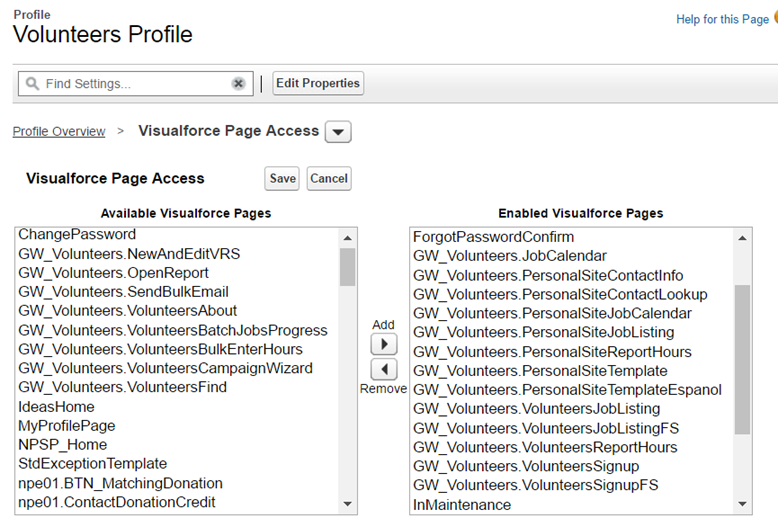Click the Add right-arrow button
778x527 pixels.
coord(384,344)
